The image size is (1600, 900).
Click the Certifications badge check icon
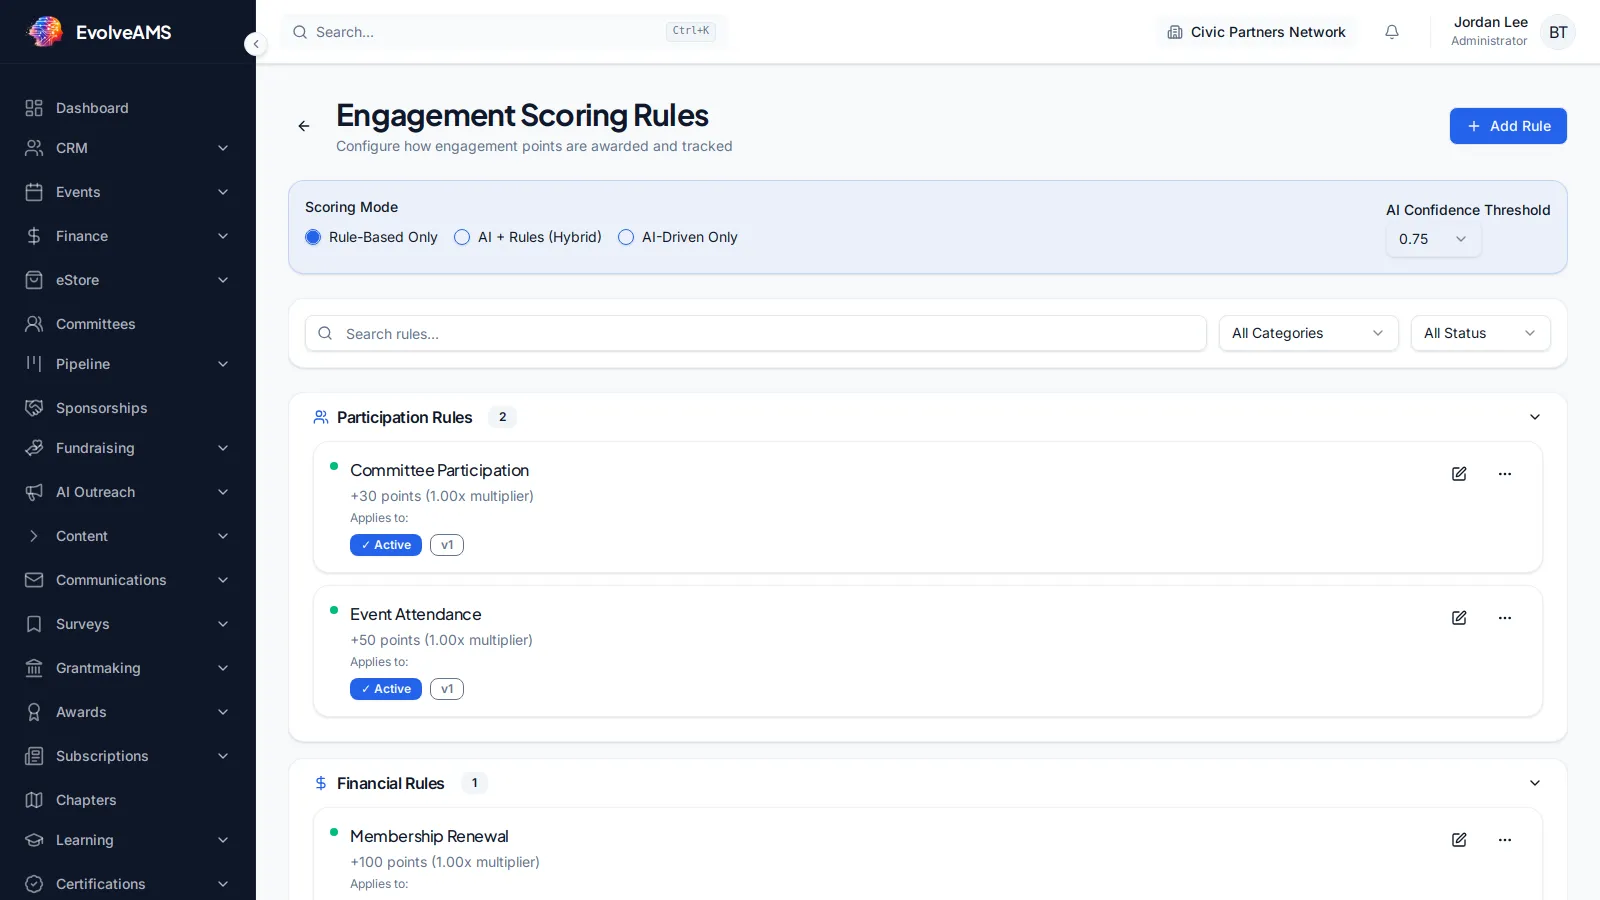click(x=34, y=884)
